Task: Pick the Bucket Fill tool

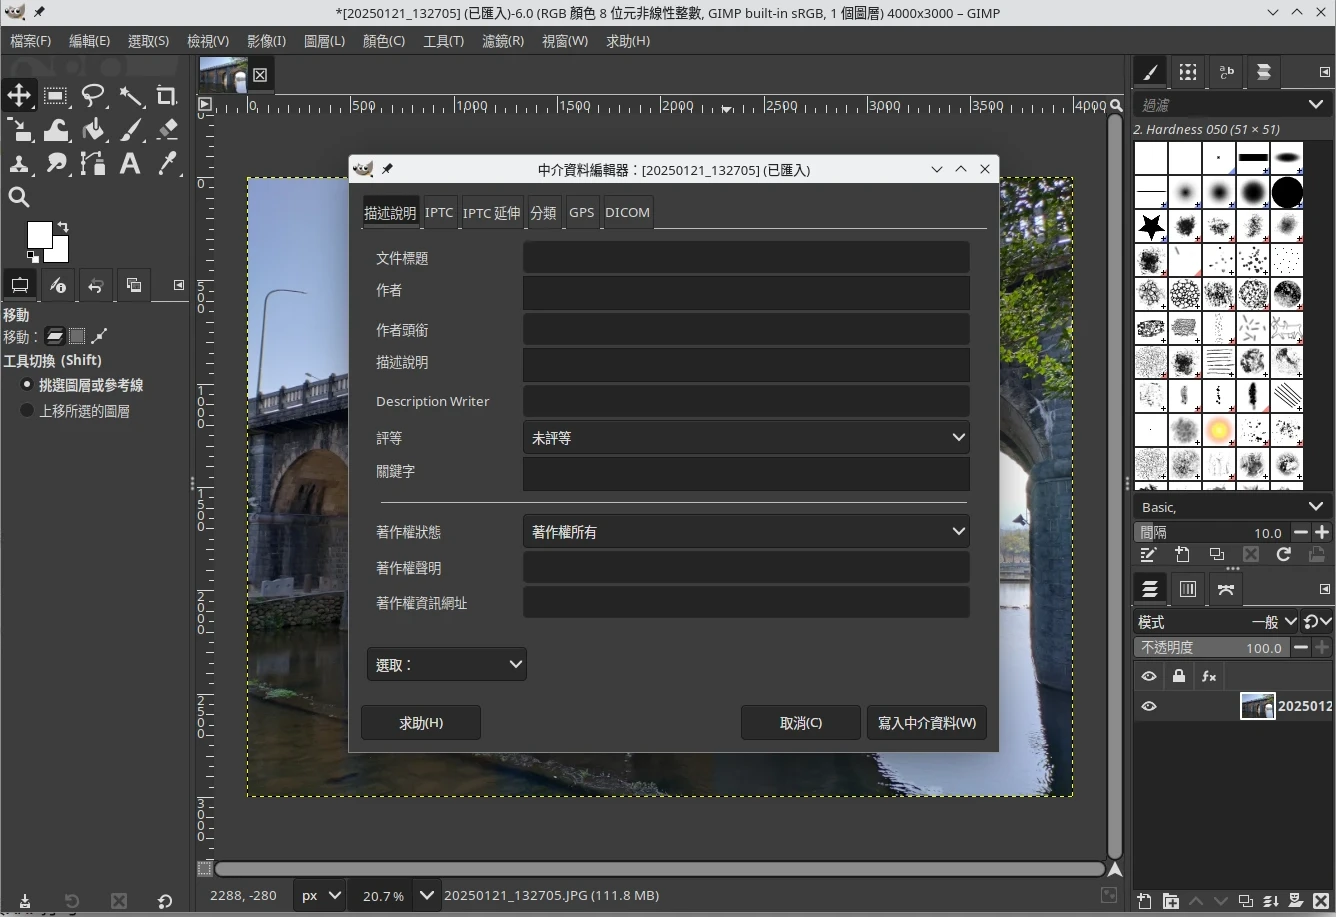Action: coord(93,130)
